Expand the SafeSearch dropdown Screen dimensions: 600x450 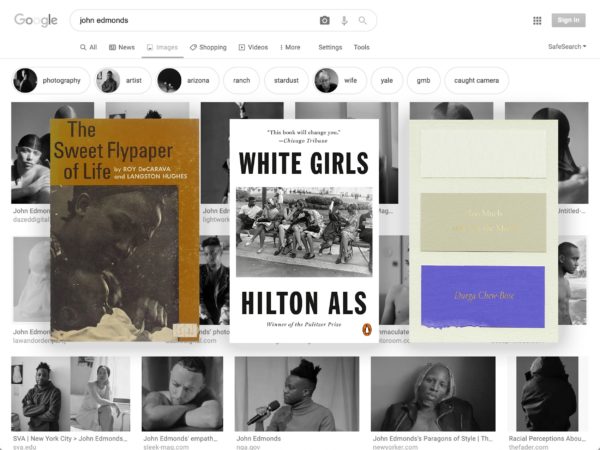(567, 46)
